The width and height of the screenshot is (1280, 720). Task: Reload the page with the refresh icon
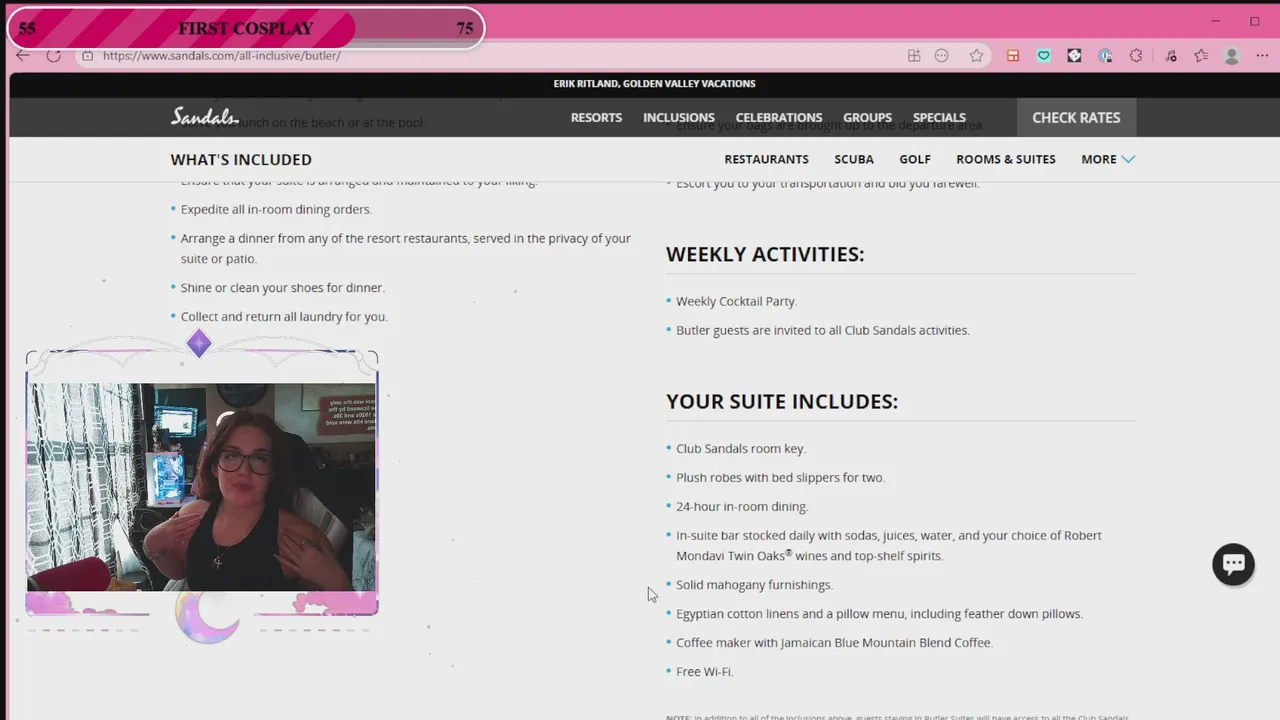point(54,56)
